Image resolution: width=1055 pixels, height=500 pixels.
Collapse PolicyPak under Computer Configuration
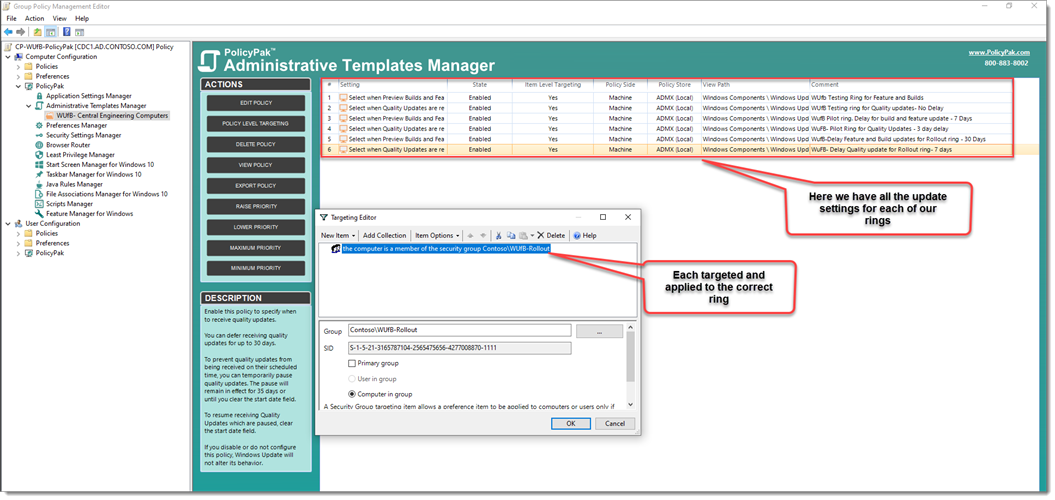coord(18,86)
